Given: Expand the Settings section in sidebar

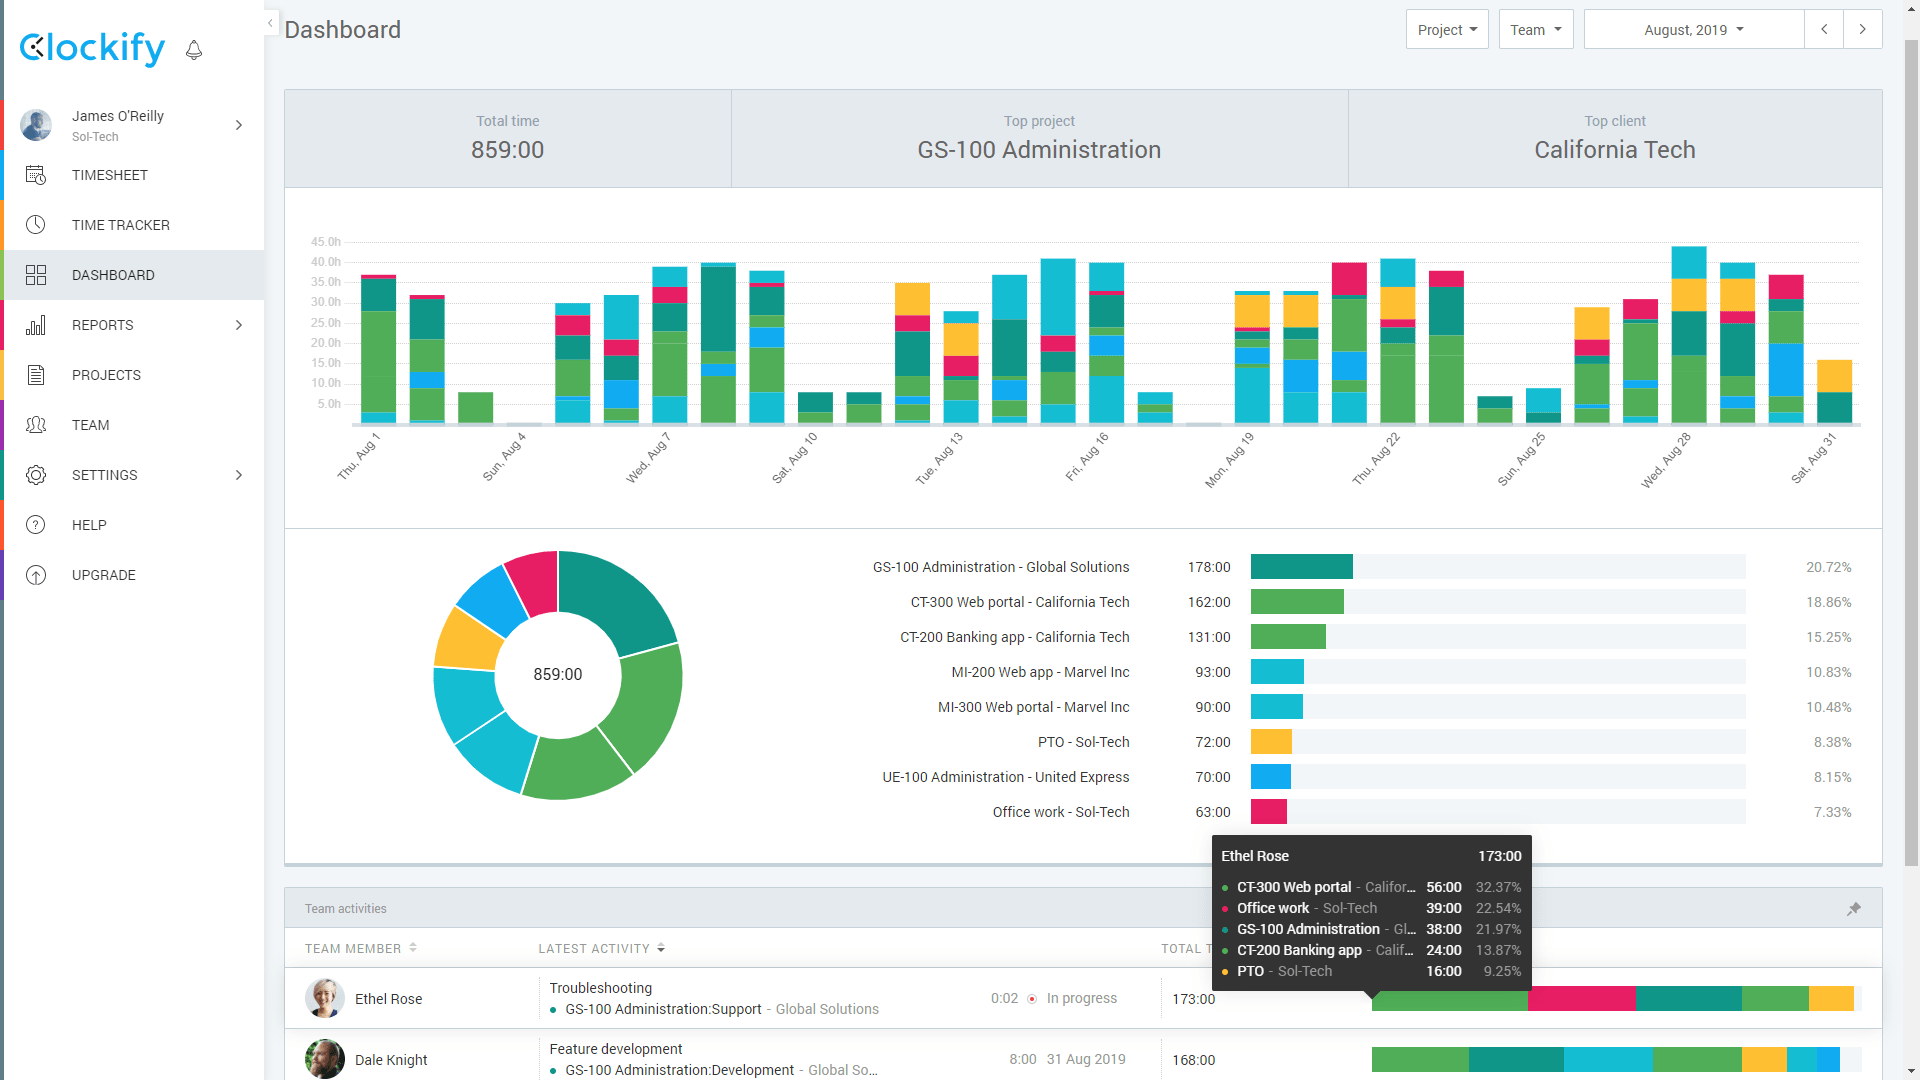Looking at the screenshot, I should pos(239,475).
